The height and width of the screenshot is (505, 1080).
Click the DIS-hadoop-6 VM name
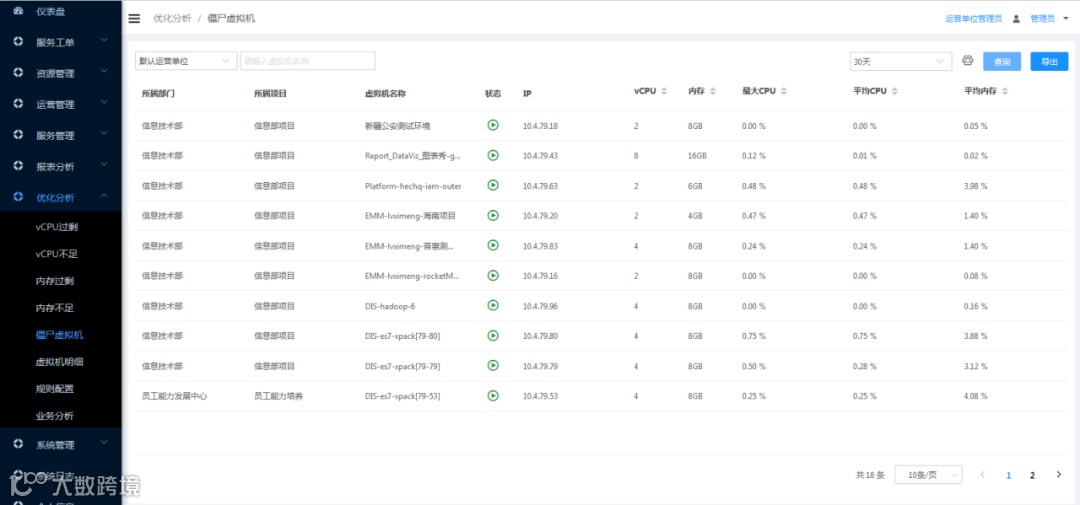pyautogui.click(x=390, y=306)
